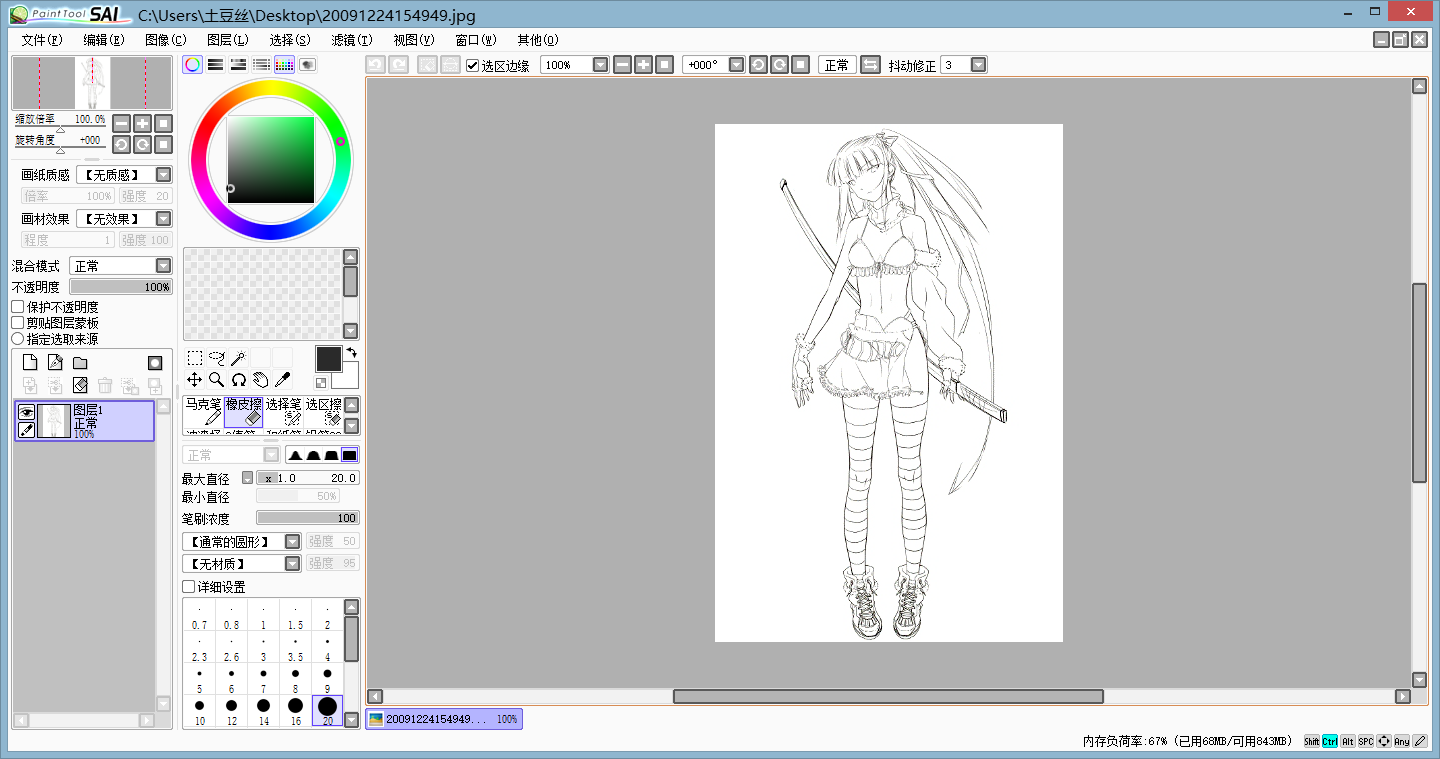Select the magic wand selection tool
This screenshot has height=759, width=1440.
(238, 358)
